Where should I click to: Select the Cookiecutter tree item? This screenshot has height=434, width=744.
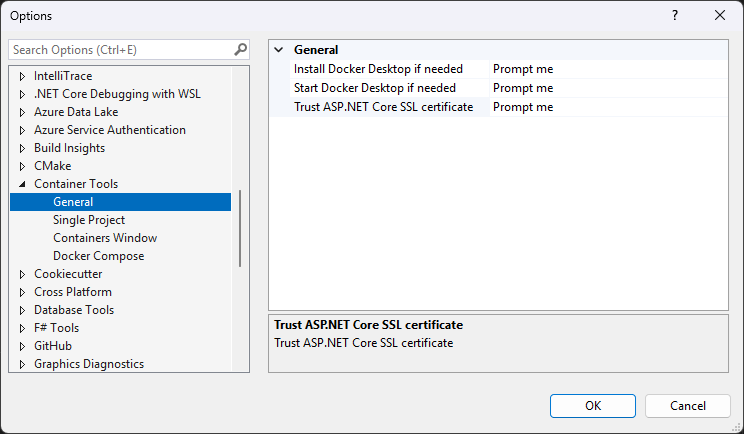tap(68, 274)
